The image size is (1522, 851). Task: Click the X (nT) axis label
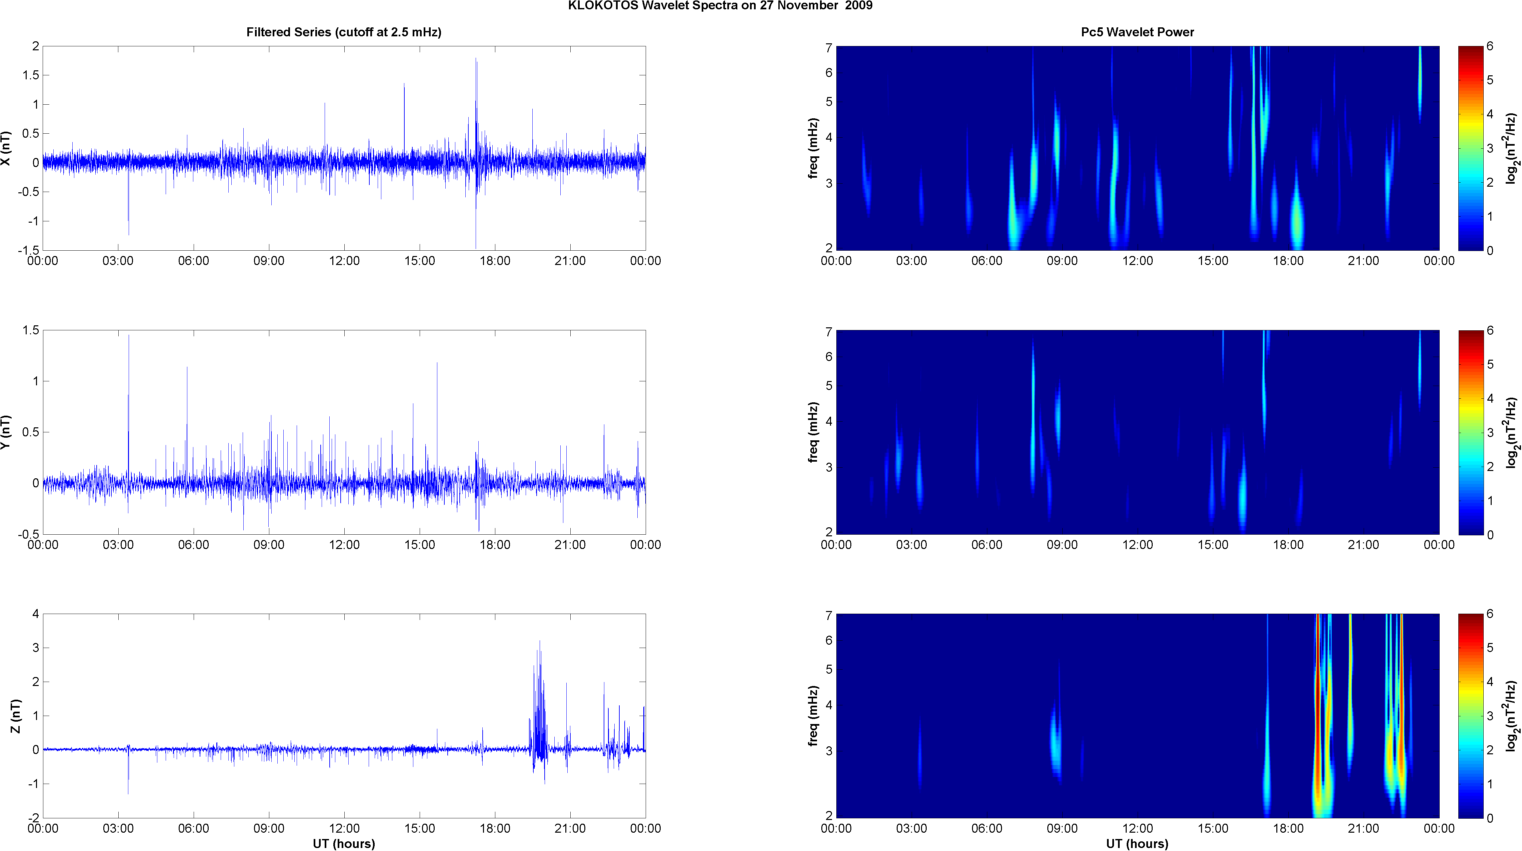(x=7, y=148)
